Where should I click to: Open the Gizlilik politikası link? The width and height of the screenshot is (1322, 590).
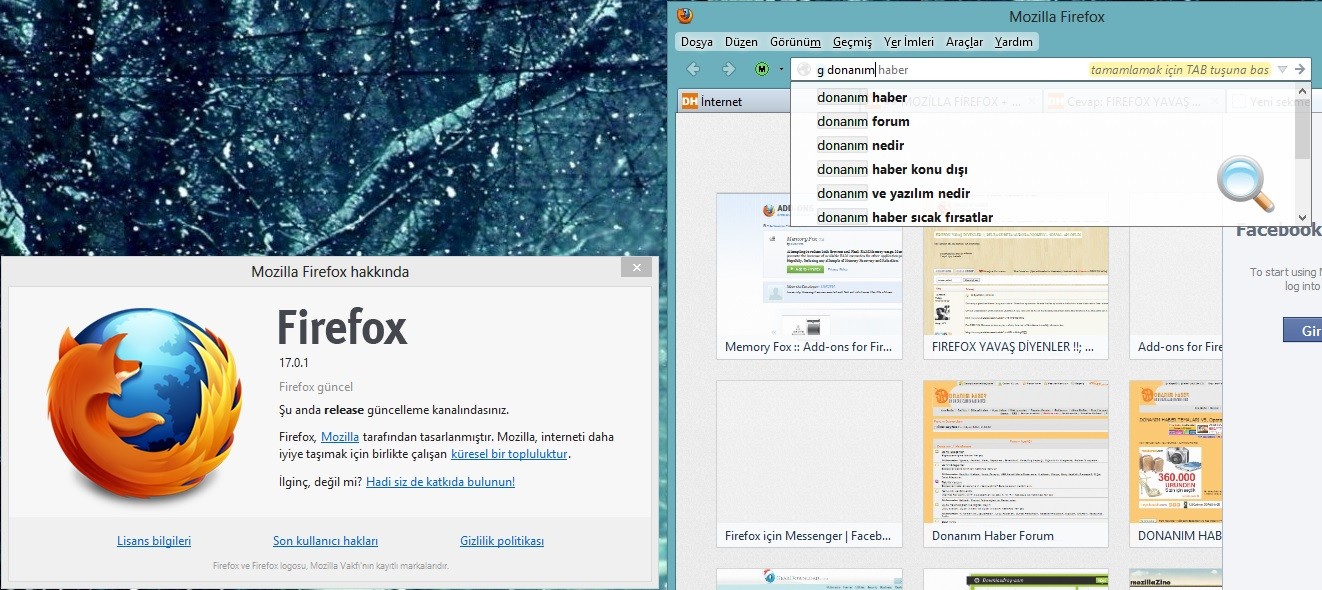(x=502, y=541)
